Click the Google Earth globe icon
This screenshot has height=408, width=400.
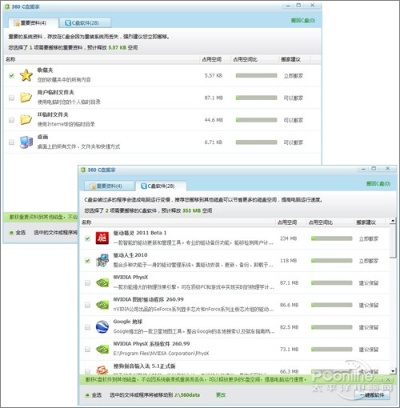pyautogui.click(x=102, y=327)
